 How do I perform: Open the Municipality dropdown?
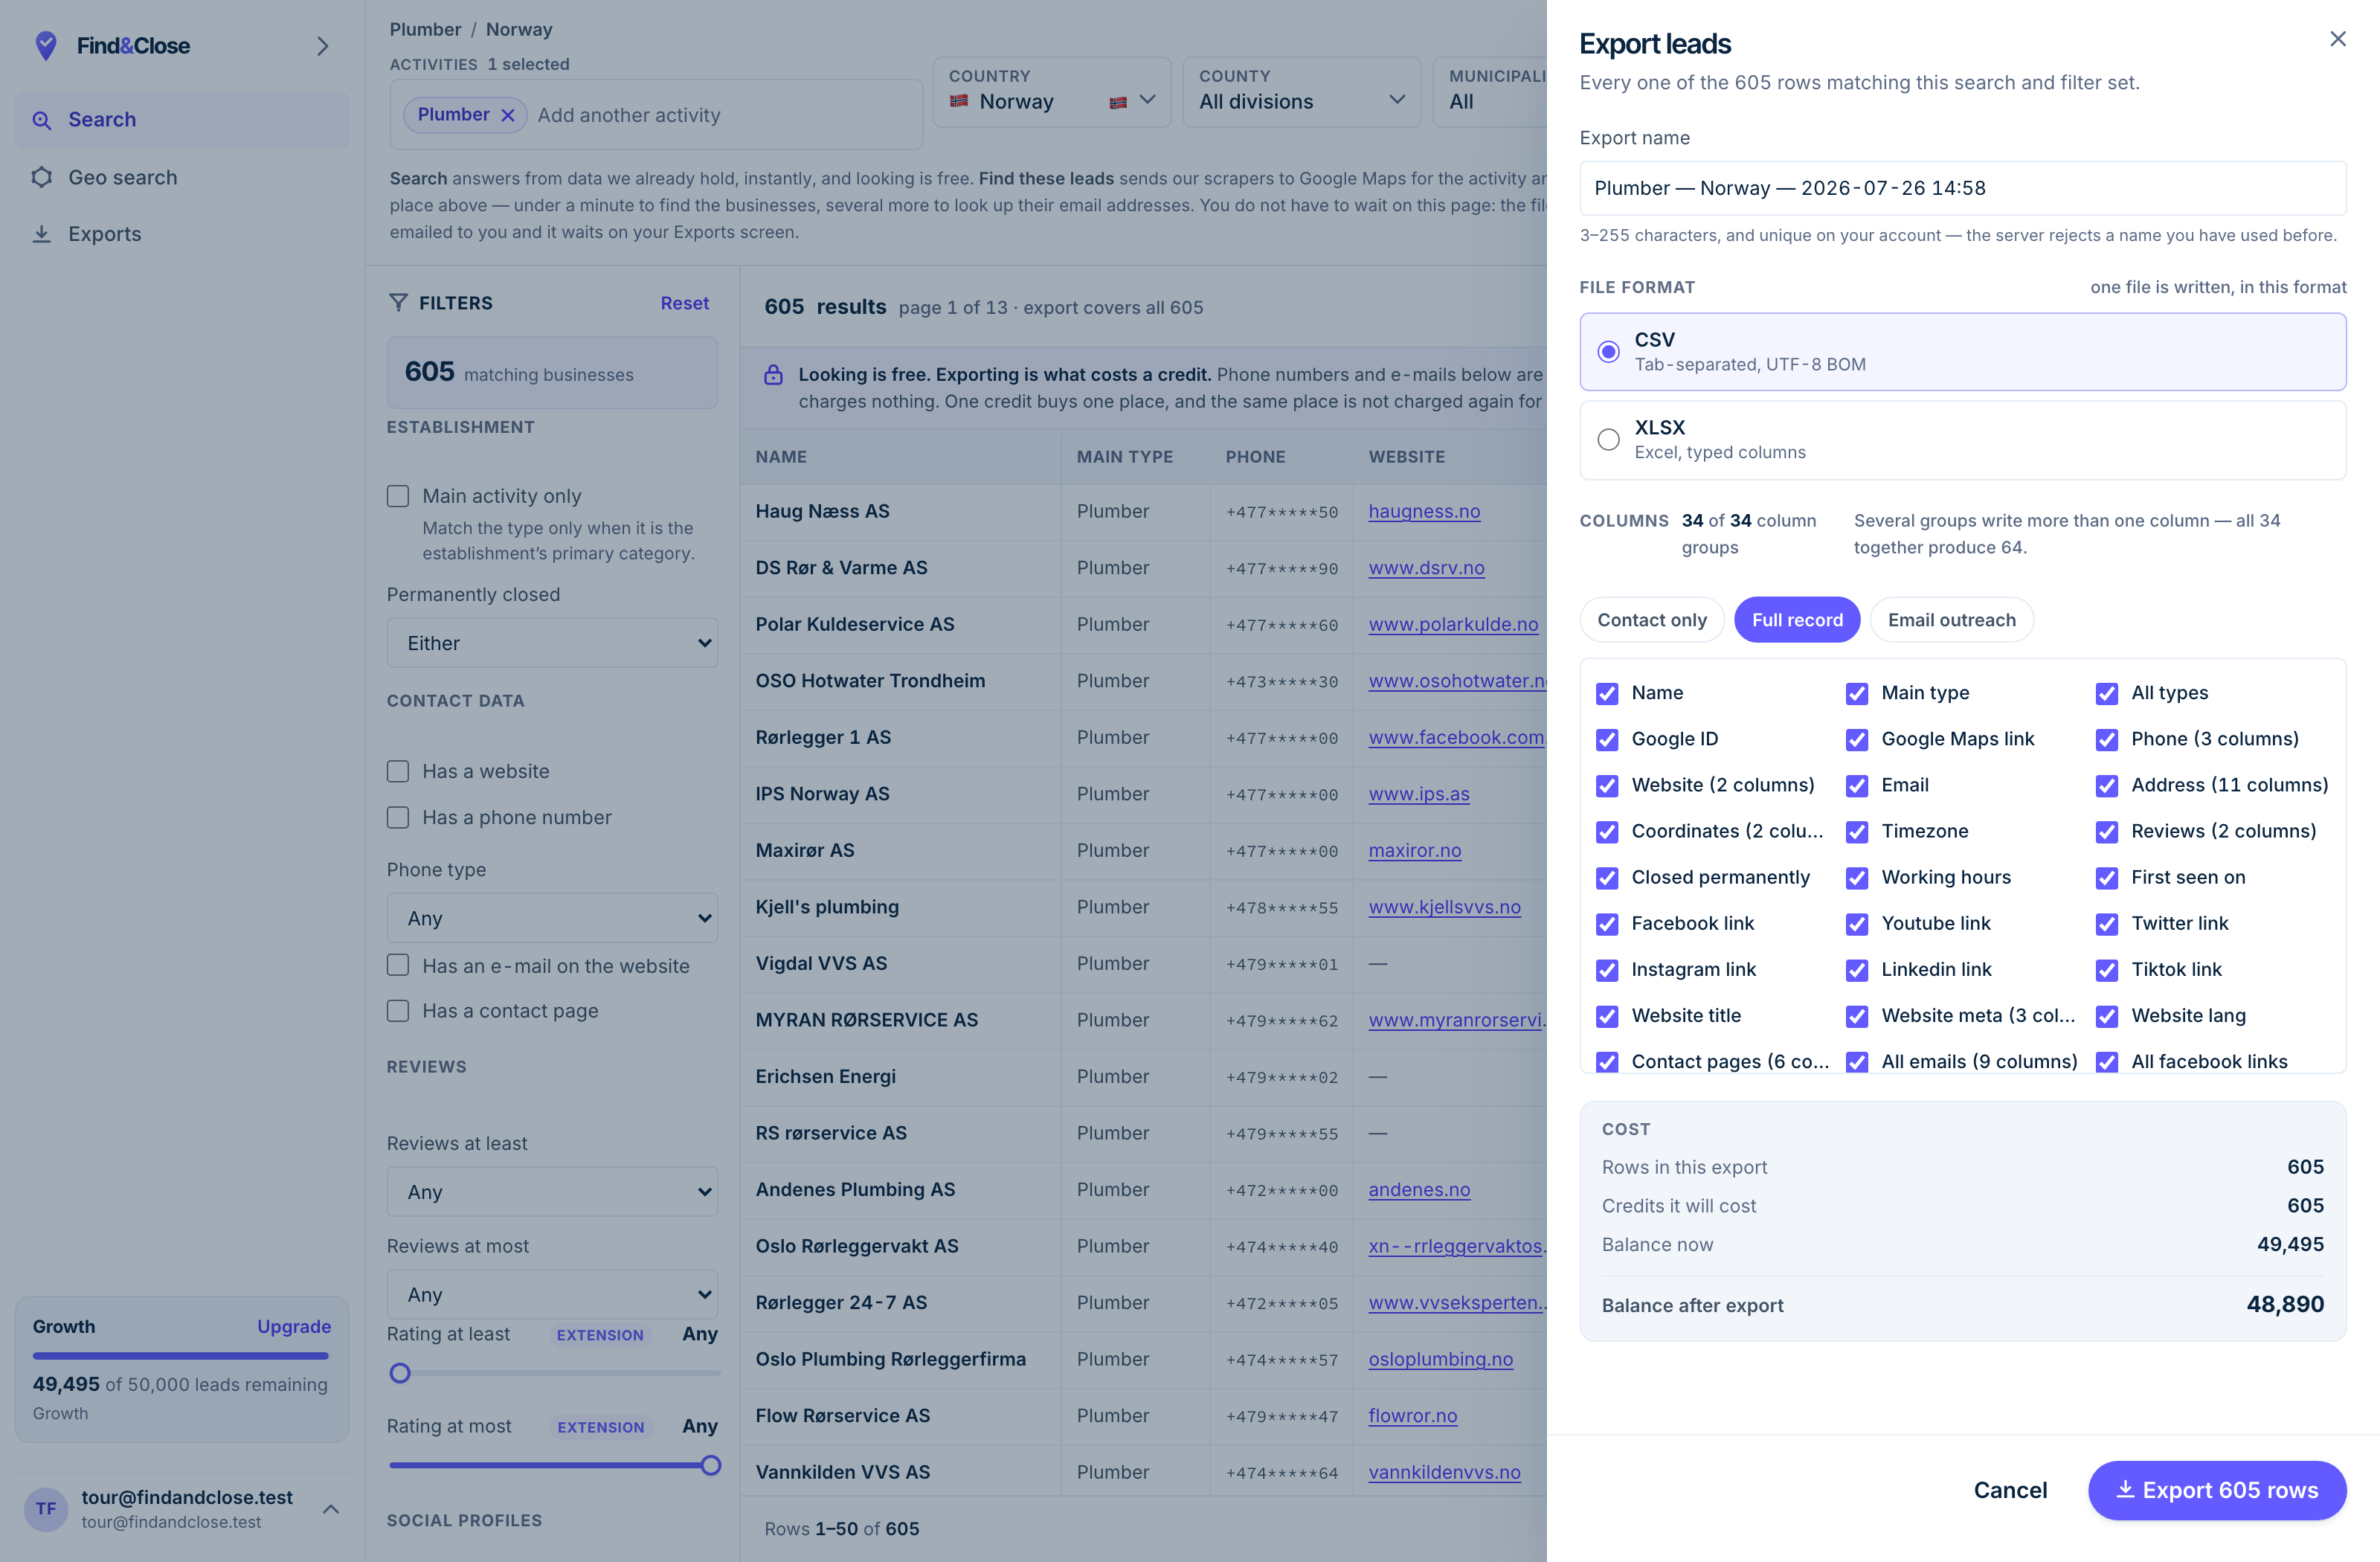(x=1490, y=92)
